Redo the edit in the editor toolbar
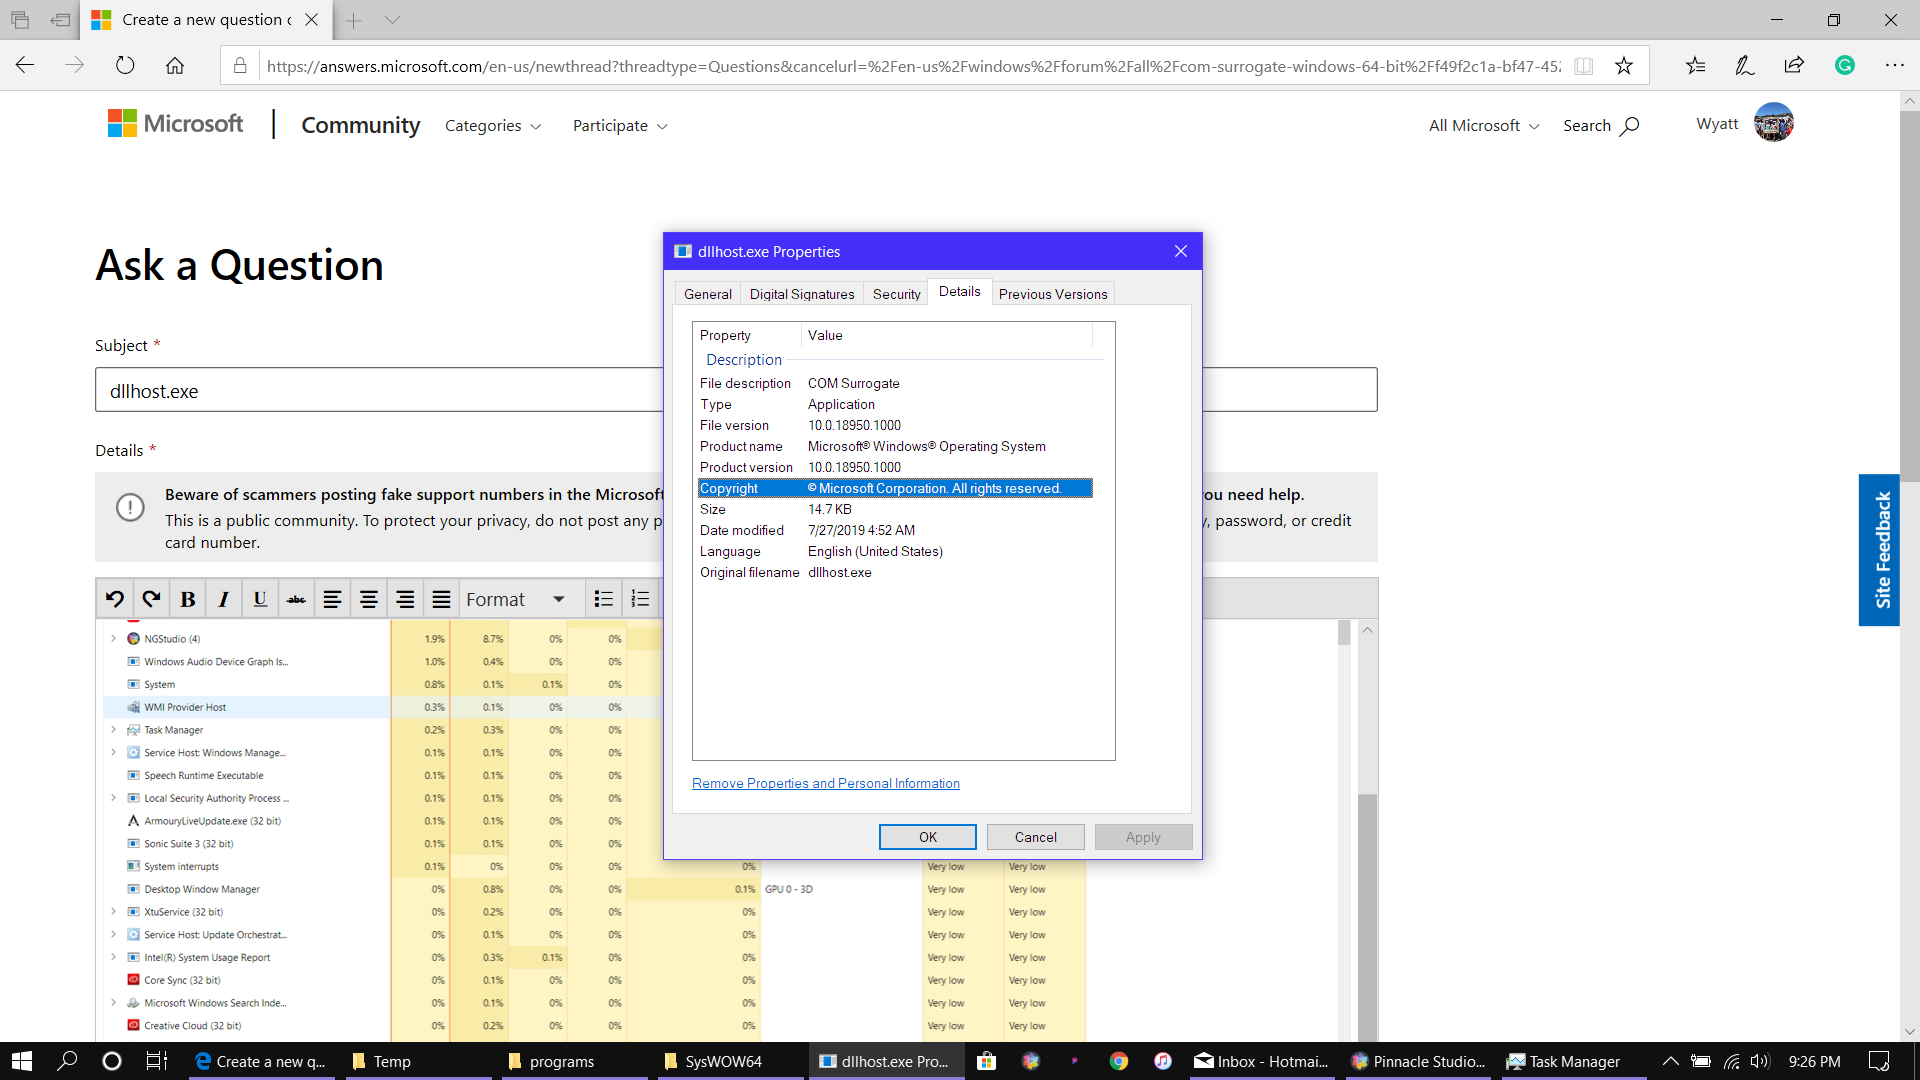 151,599
